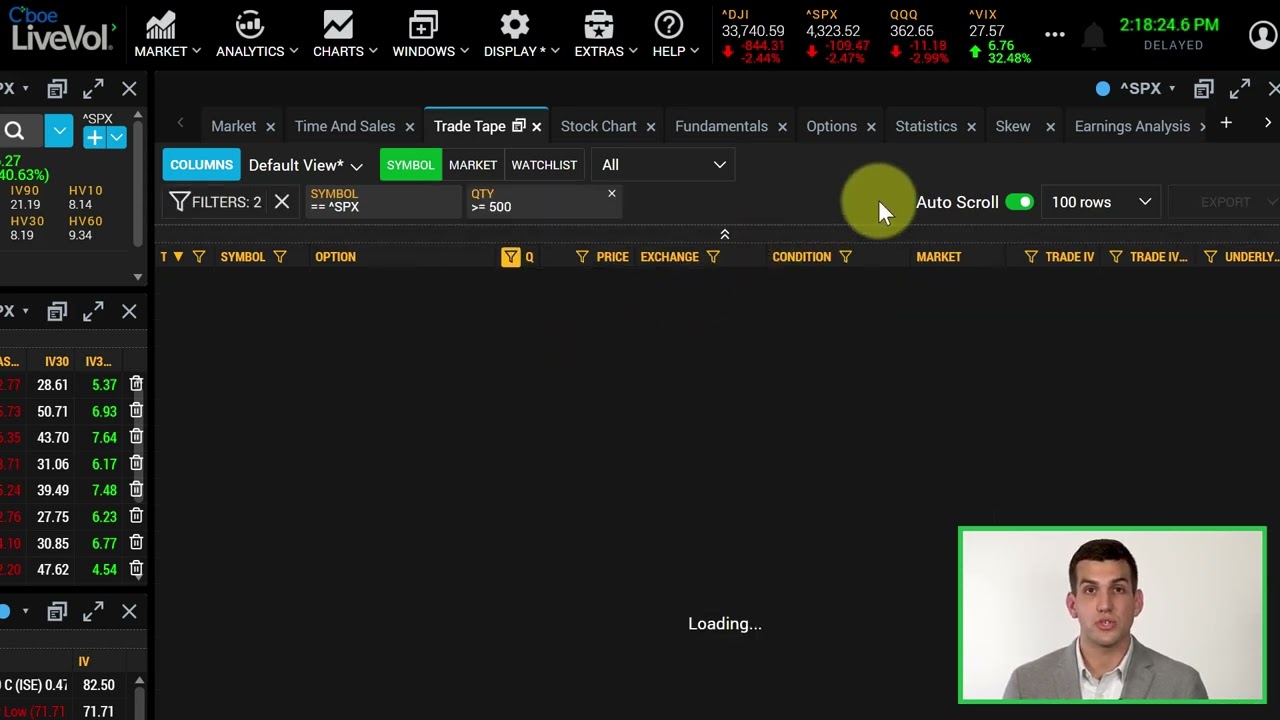Open the user account icon

(1263, 35)
